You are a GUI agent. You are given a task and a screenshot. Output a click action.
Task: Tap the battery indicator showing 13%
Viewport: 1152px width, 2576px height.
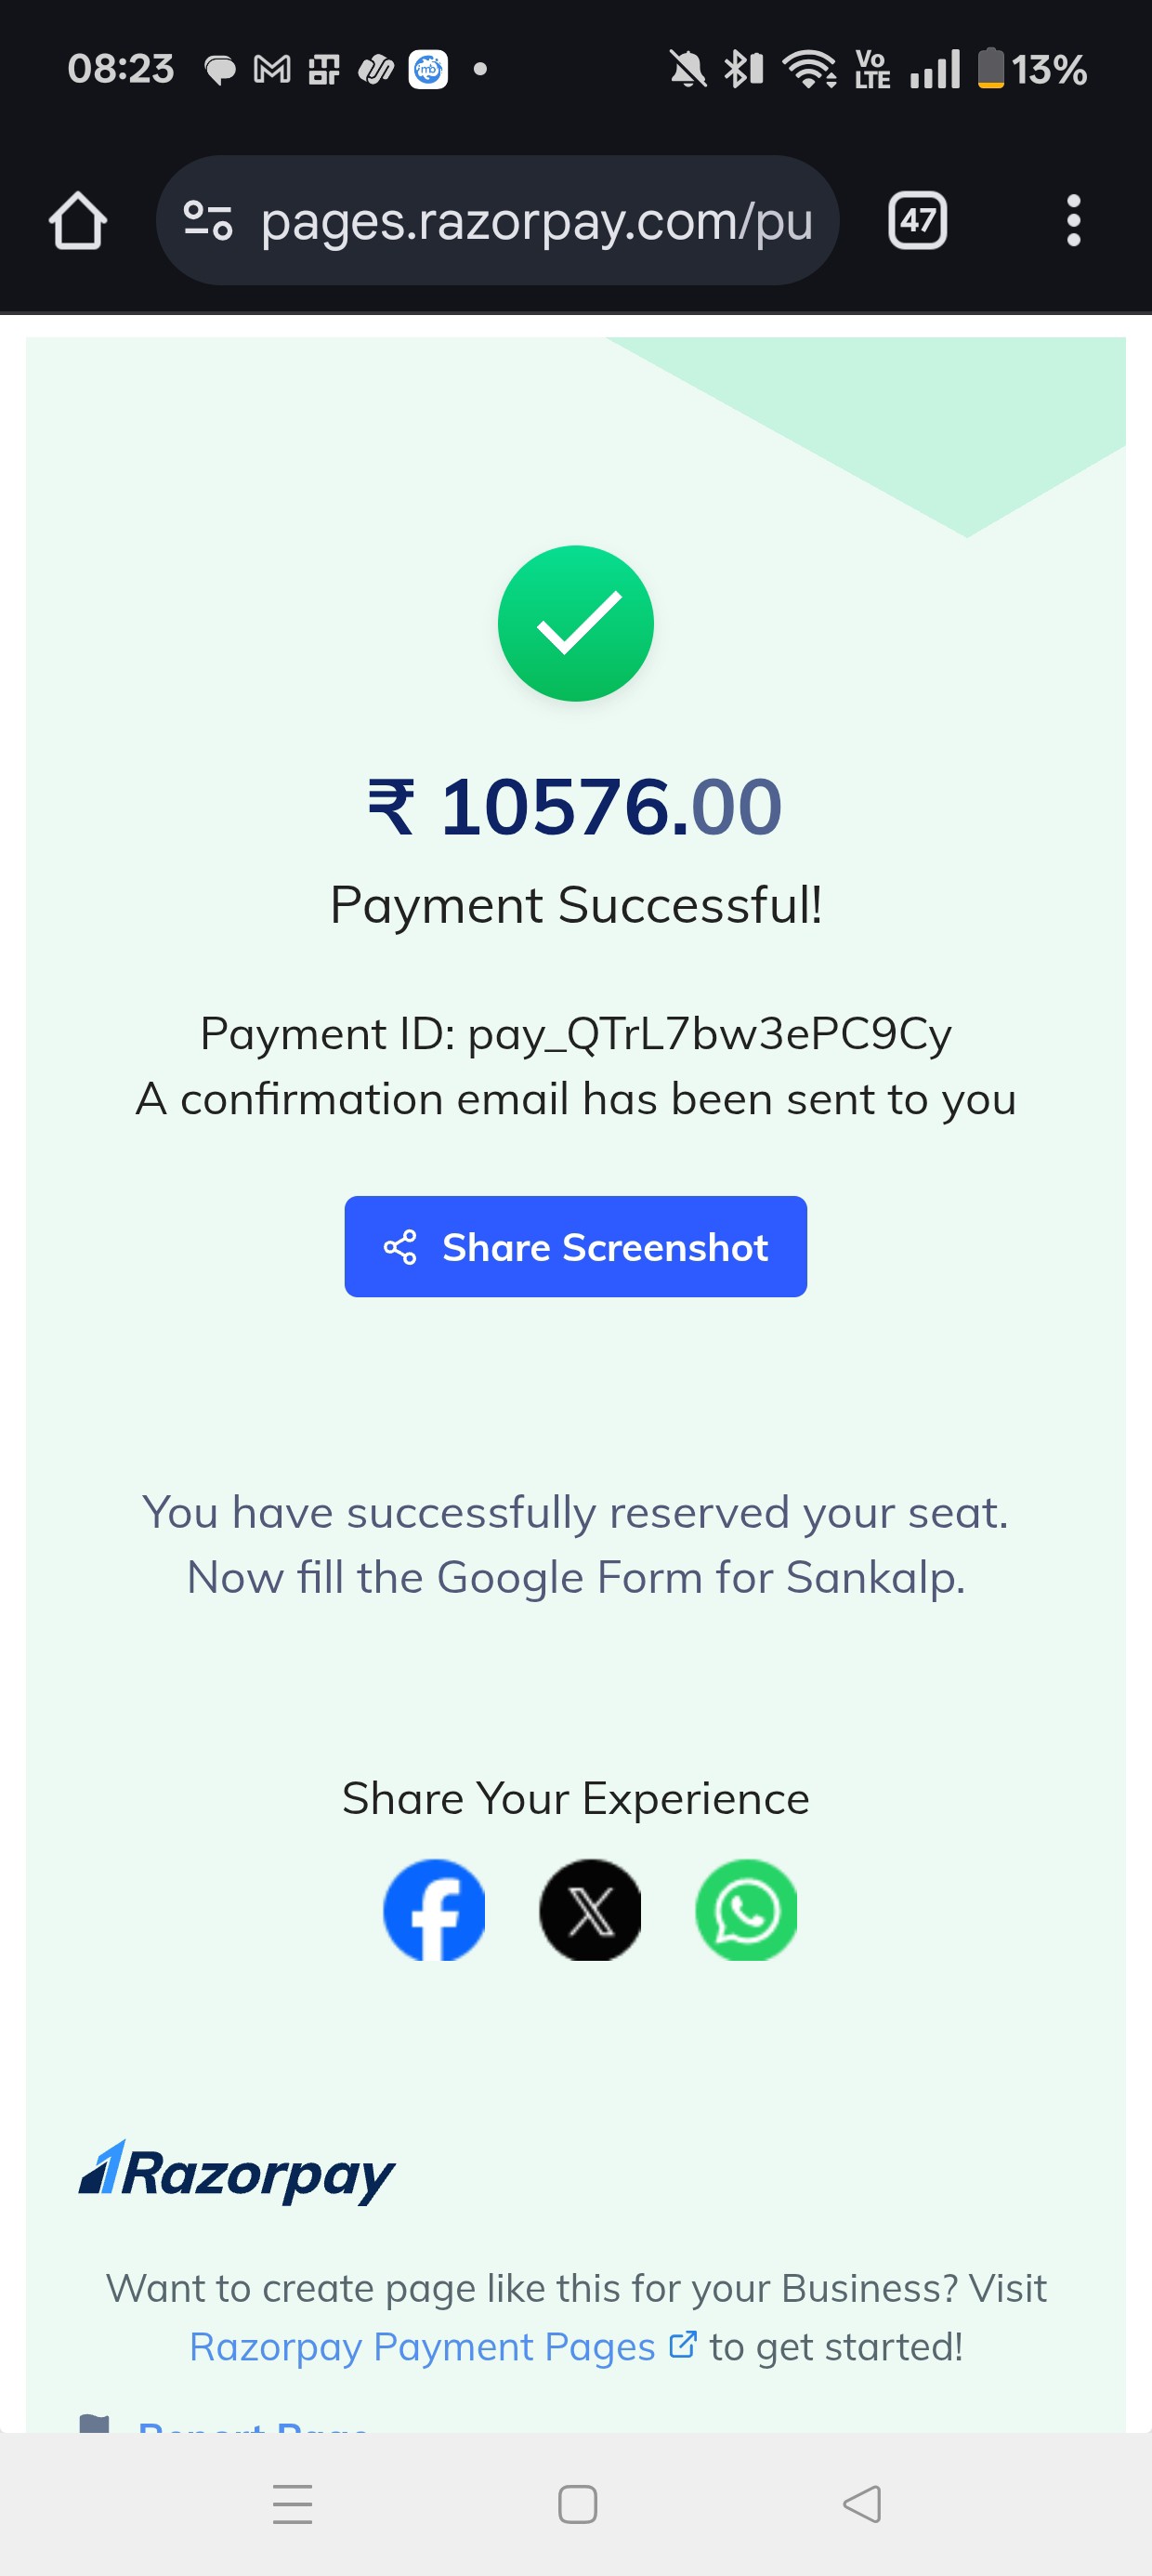[1031, 69]
